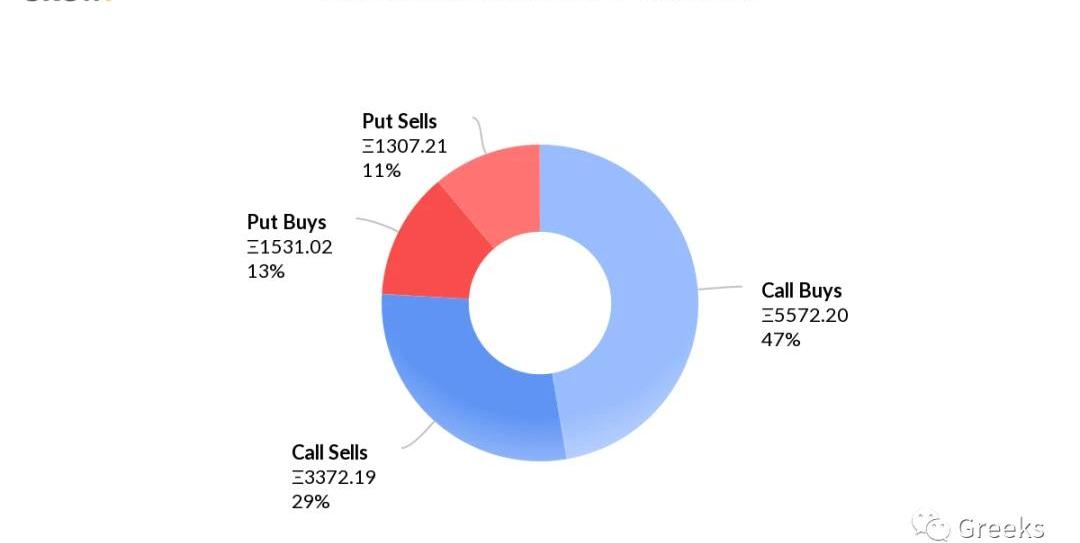
Task: Click the Ξ3372.19 Call Sells value
Action: pos(334,477)
